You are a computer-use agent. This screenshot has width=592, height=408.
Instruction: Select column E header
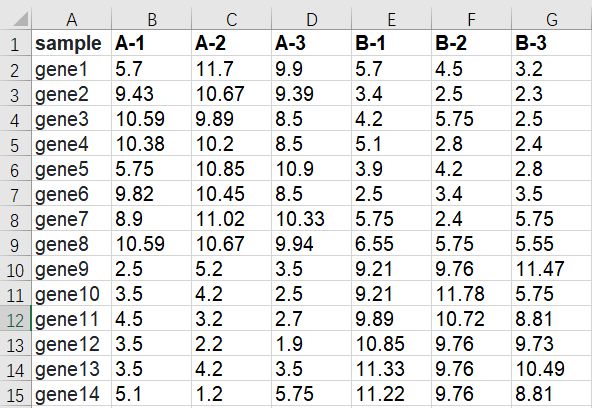[392, 18]
